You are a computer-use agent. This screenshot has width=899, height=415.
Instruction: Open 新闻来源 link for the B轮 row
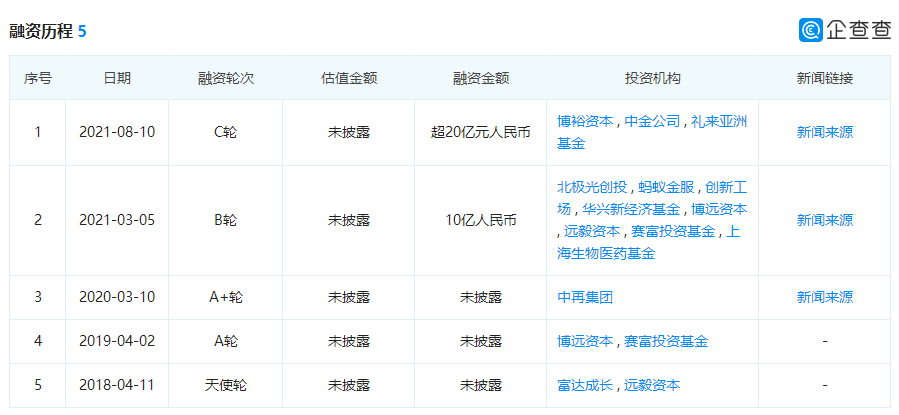824,220
